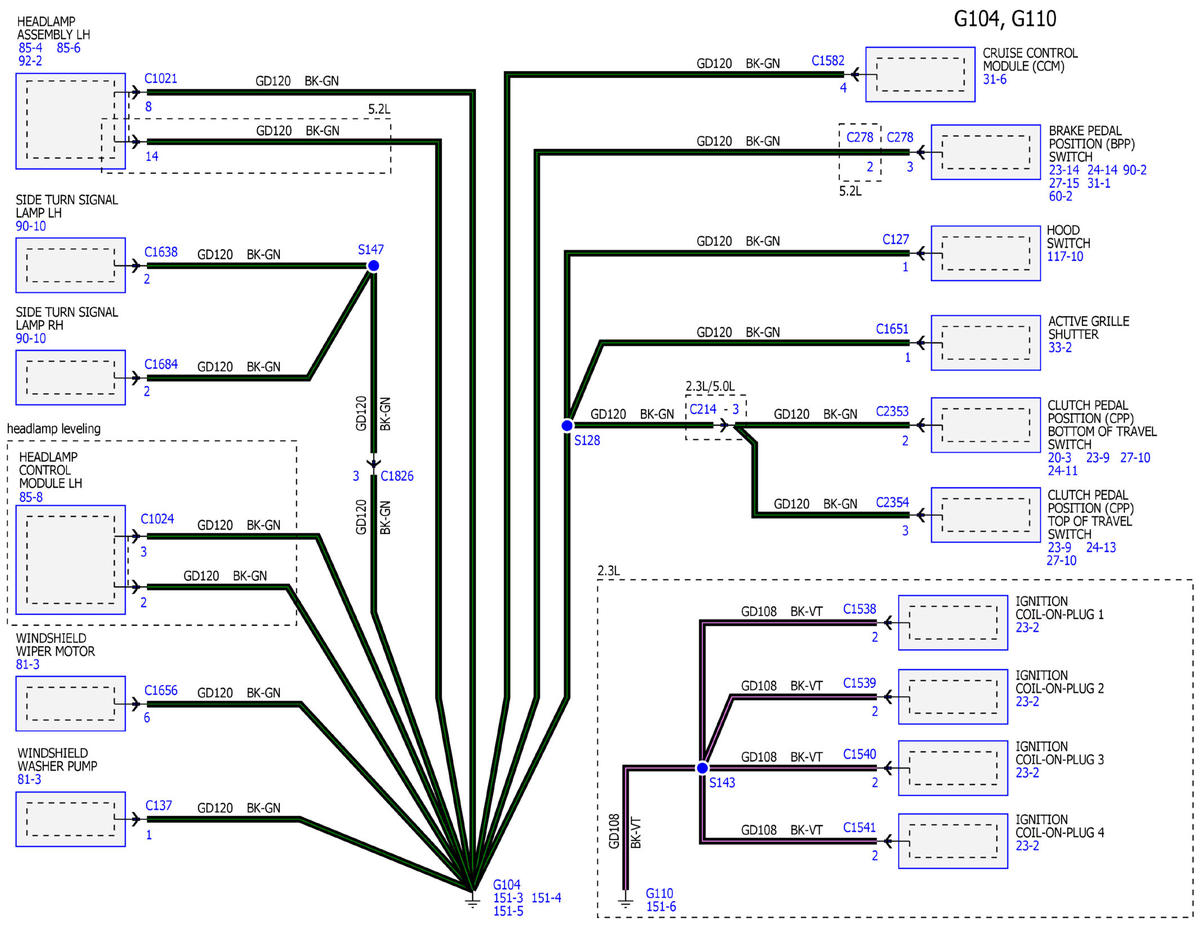Screen dimensions: 1200x927
Task: Open page reference 85-4 under Headlamp Assembly LH
Action: [x=29, y=47]
